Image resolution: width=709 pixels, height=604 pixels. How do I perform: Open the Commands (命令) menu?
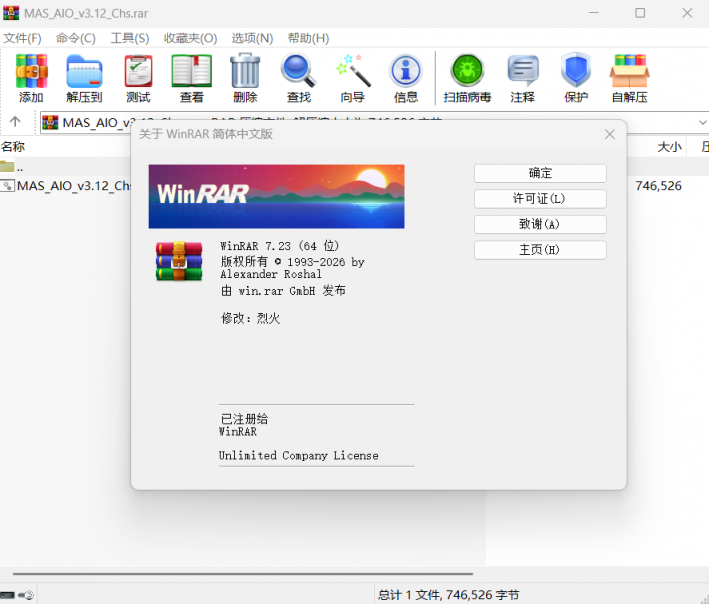pos(76,38)
